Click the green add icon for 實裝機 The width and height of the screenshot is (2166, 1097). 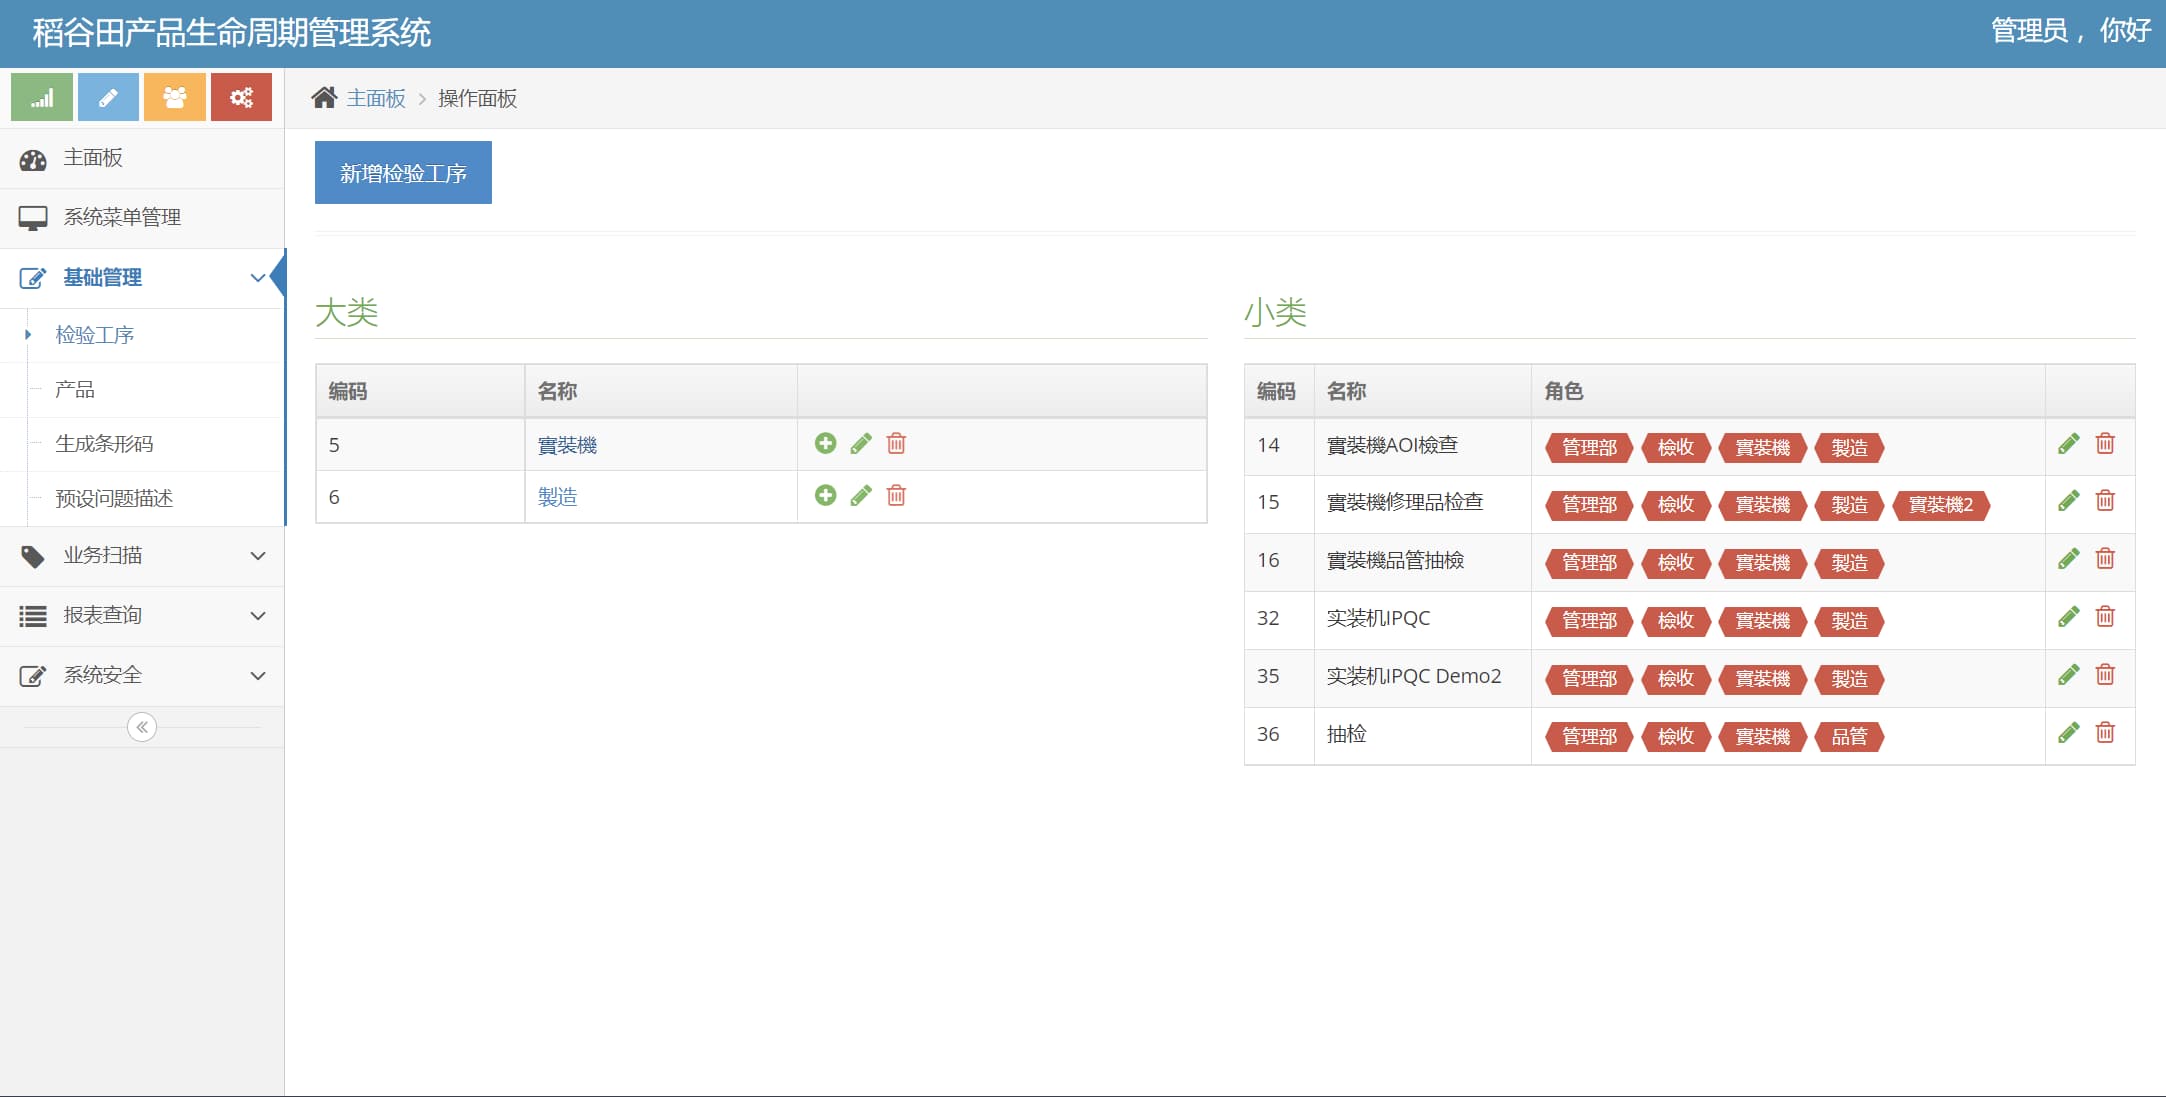coord(826,444)
